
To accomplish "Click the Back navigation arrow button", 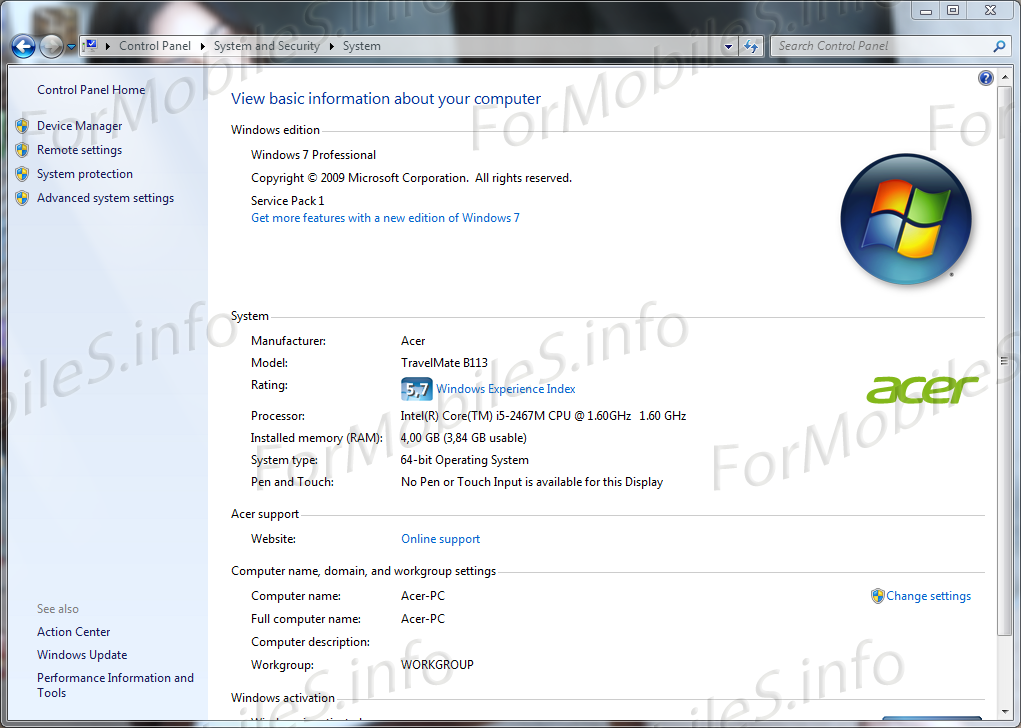I will [x=23, y=46].
